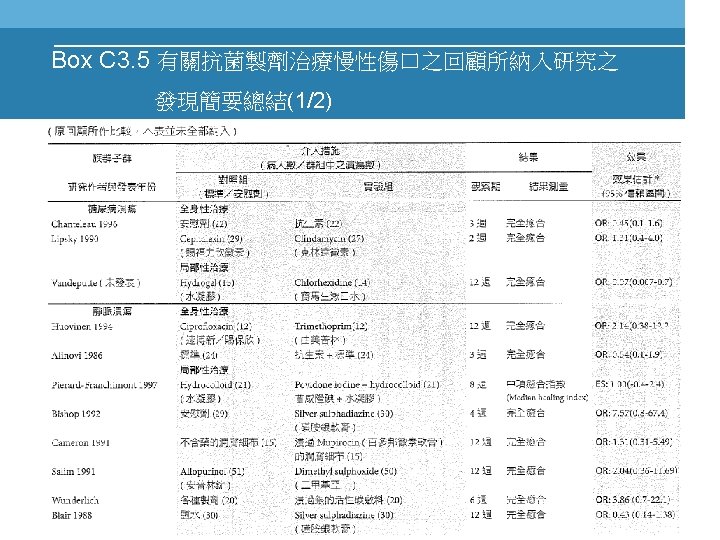Select author cell 'Alinovi 1986'
Screen dimensions: 720x540
pyautogui.click(x=77, y=355)
